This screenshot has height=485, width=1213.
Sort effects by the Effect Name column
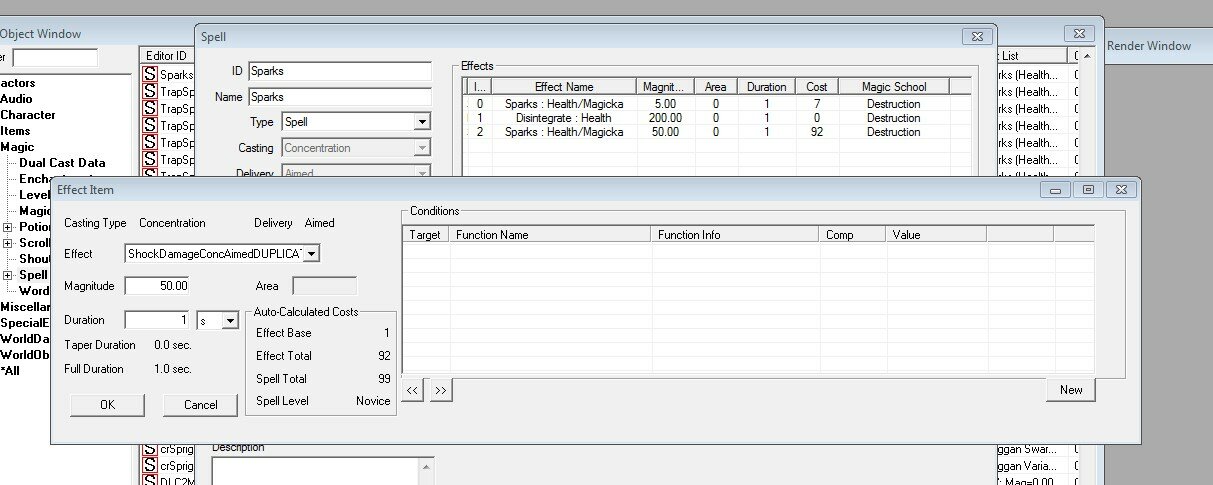pos(564,87)
